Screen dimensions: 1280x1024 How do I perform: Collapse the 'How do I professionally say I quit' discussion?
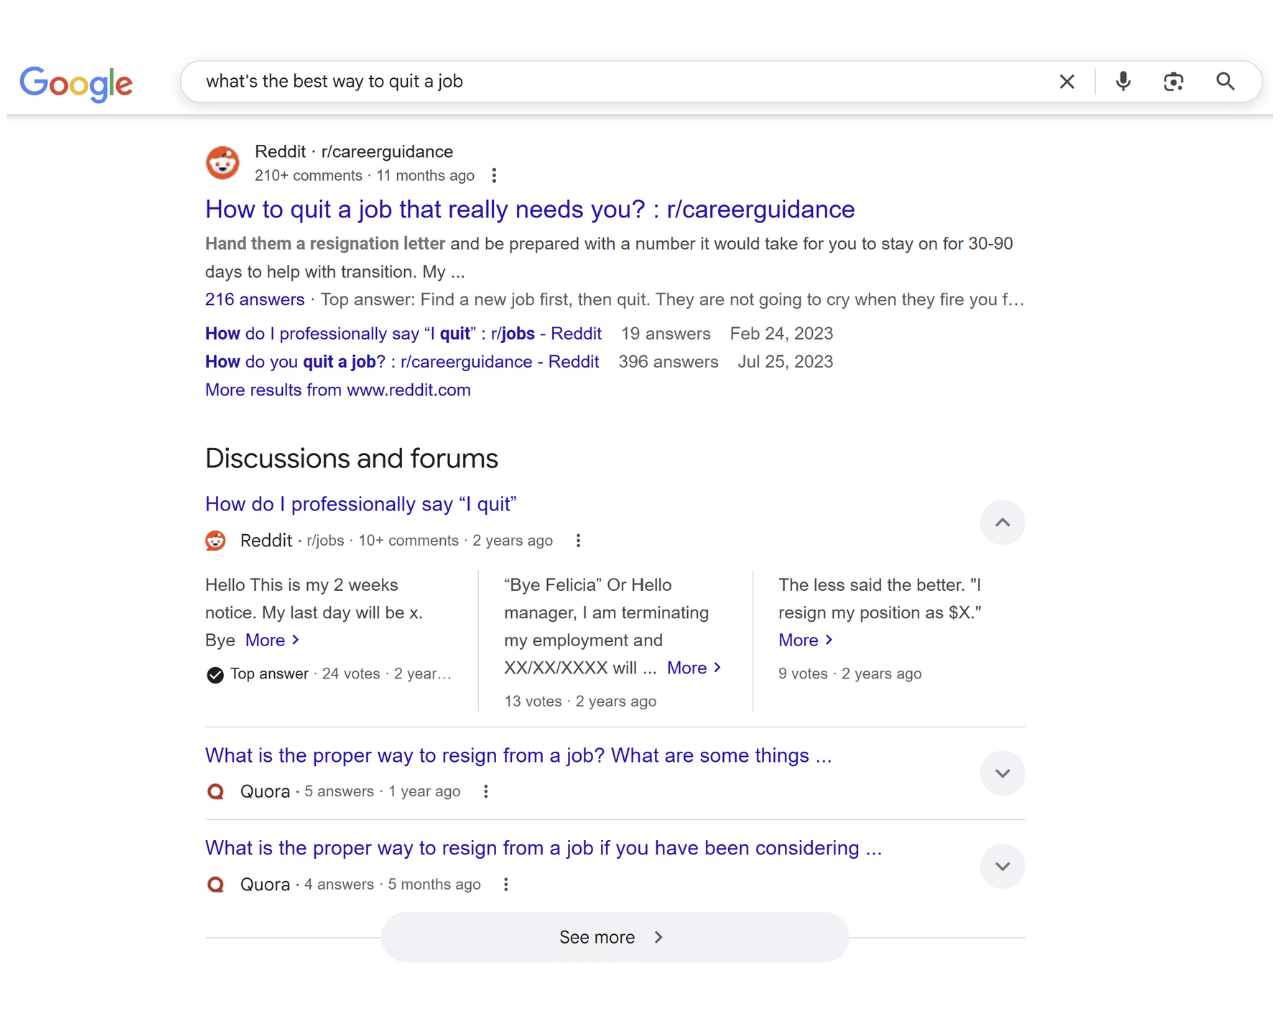pos(1002,522)
